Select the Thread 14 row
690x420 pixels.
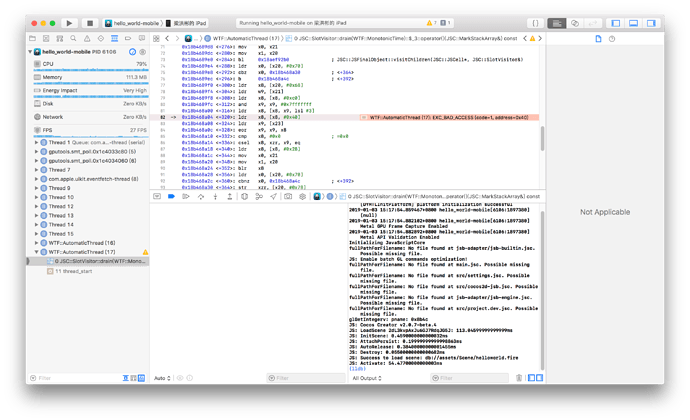[88, 225]
